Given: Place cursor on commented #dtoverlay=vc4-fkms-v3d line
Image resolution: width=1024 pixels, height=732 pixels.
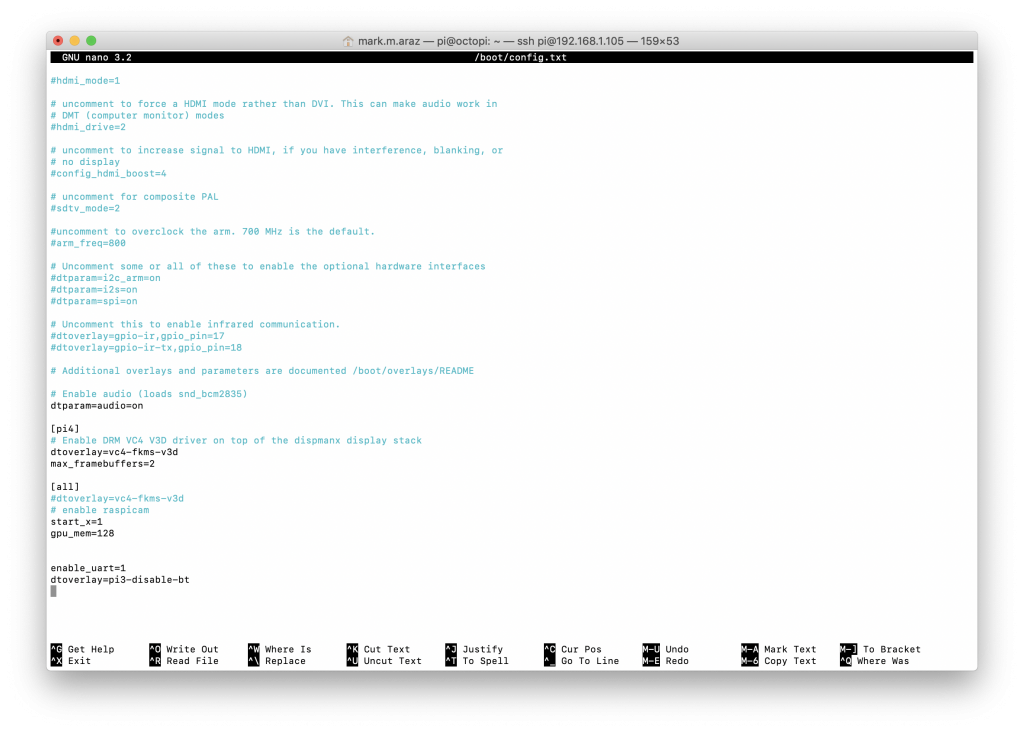Looking at the screenshot, I should coord(117,499).
